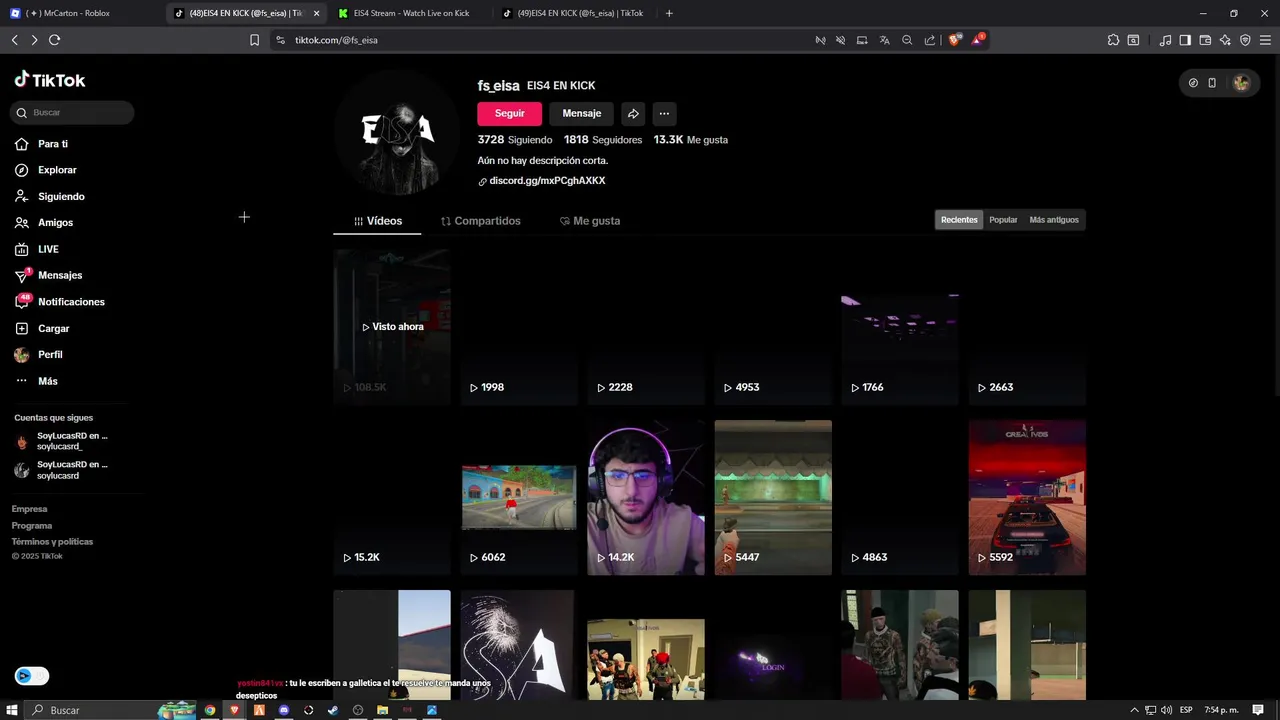Click the Buscar search field
Screen dimensions: 1280x720
click(72, 112)
